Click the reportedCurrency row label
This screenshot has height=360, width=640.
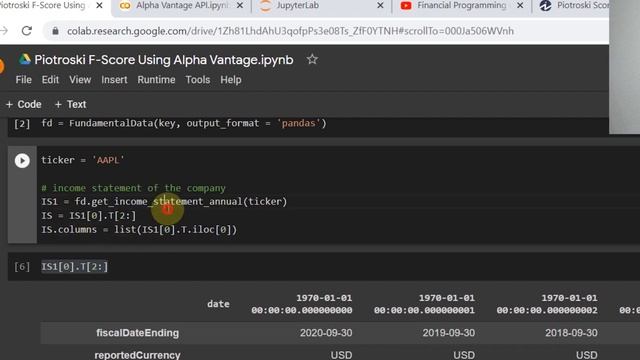click(138, 355)
